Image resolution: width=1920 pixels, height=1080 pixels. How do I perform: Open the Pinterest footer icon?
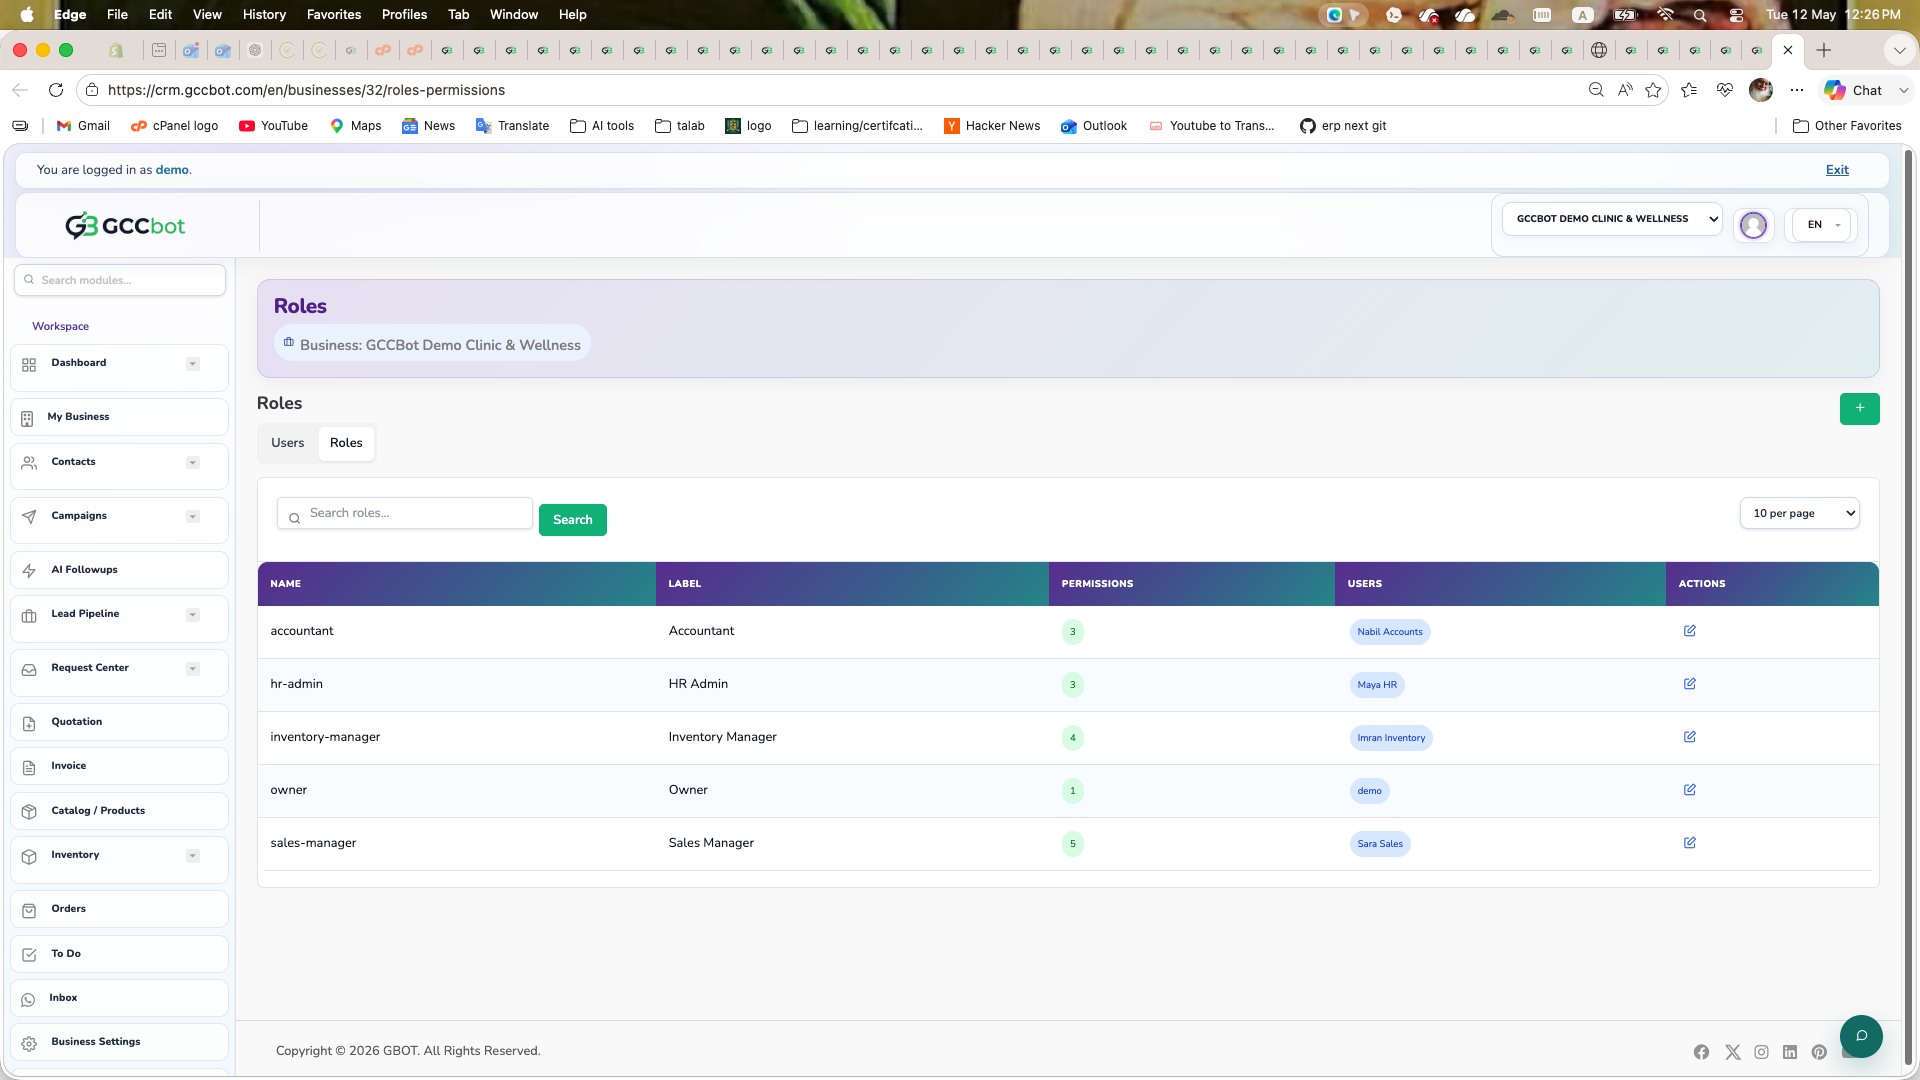click(1819, 1052)
